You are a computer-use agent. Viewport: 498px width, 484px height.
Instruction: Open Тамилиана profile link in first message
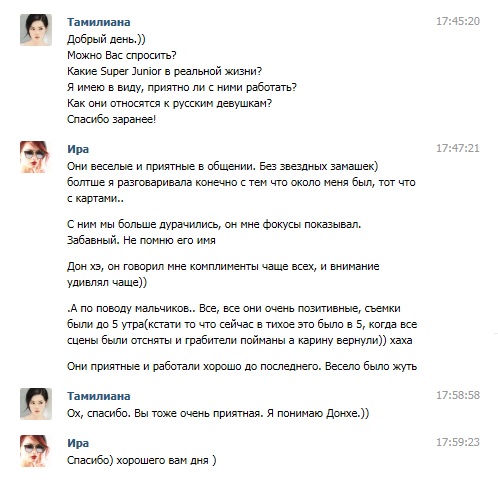[99, 22]
